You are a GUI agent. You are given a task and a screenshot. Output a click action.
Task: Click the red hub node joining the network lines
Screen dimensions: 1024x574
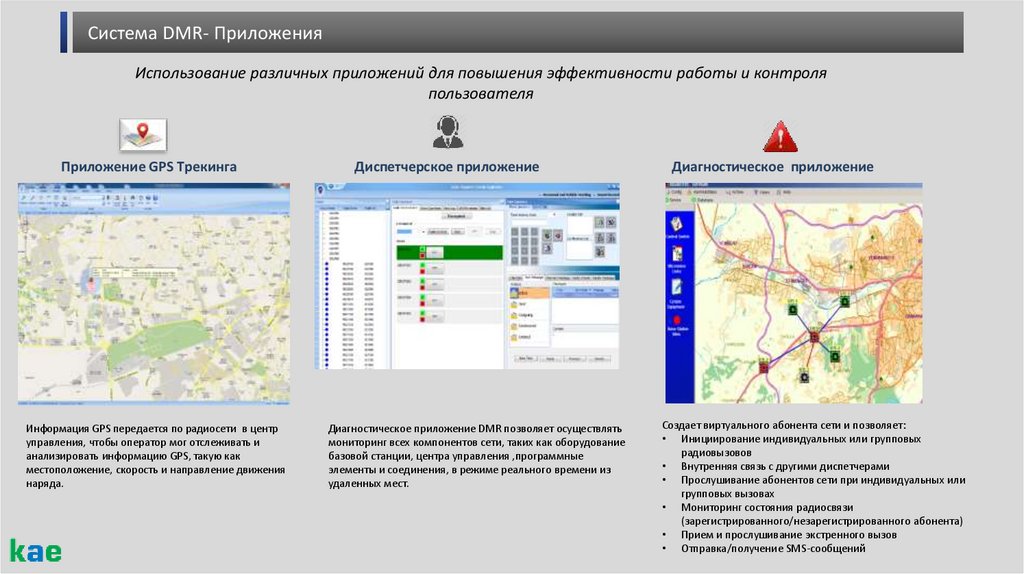(814, 336)
